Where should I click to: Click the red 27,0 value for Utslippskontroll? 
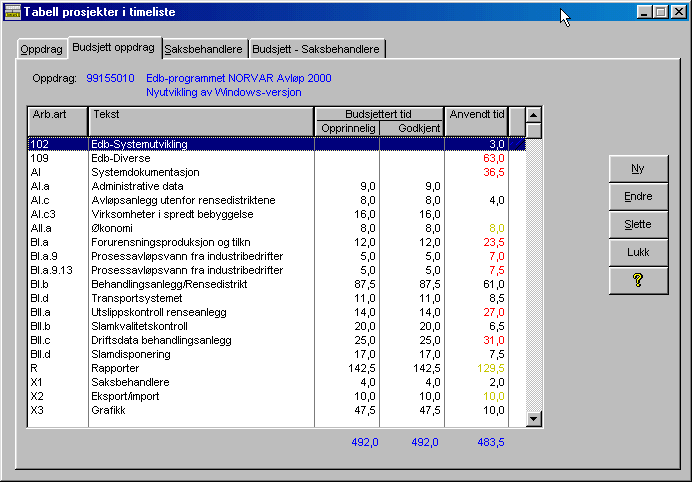(494, 313)
